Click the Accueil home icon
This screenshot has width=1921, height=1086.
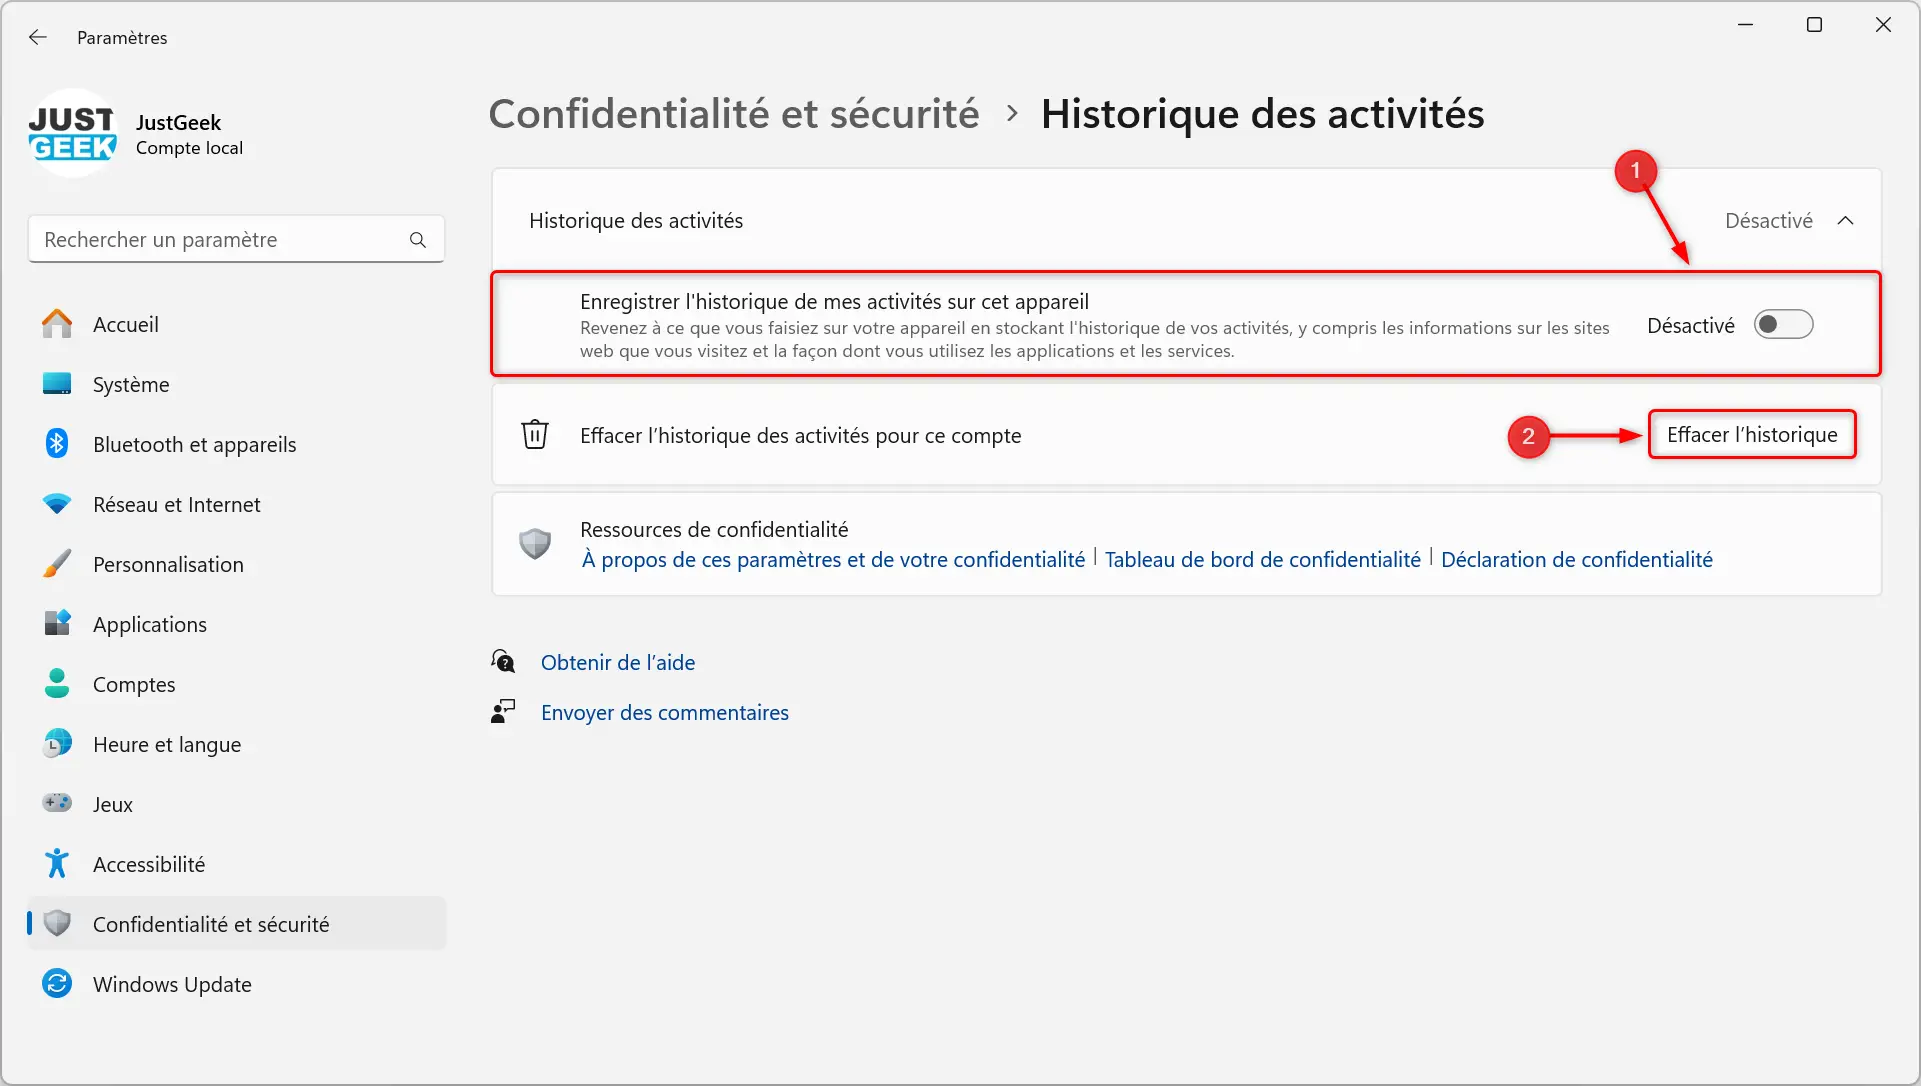57,324
